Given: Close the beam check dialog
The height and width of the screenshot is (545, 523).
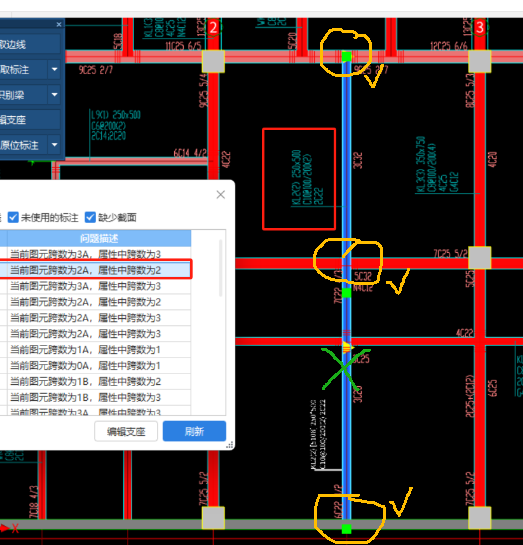Looking at the screenshot, I should tap(221, 195).
